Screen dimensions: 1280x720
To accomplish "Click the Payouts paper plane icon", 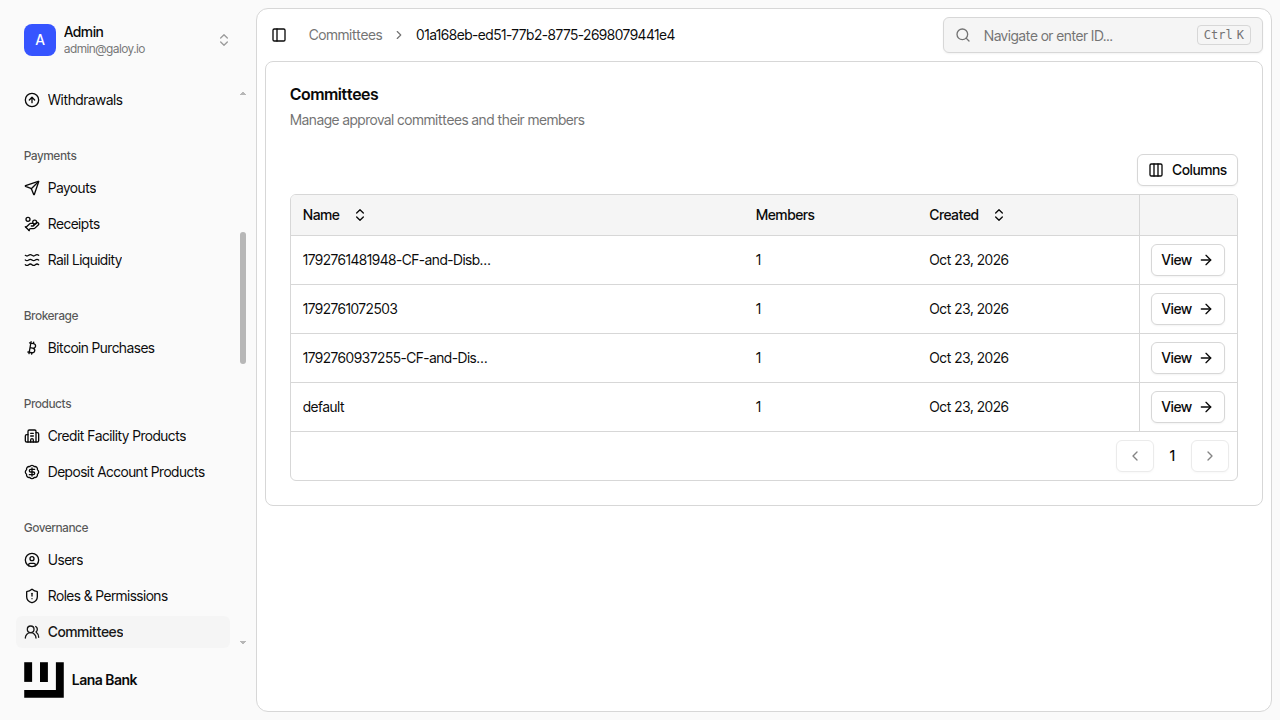I will click(x=32, y=188).
